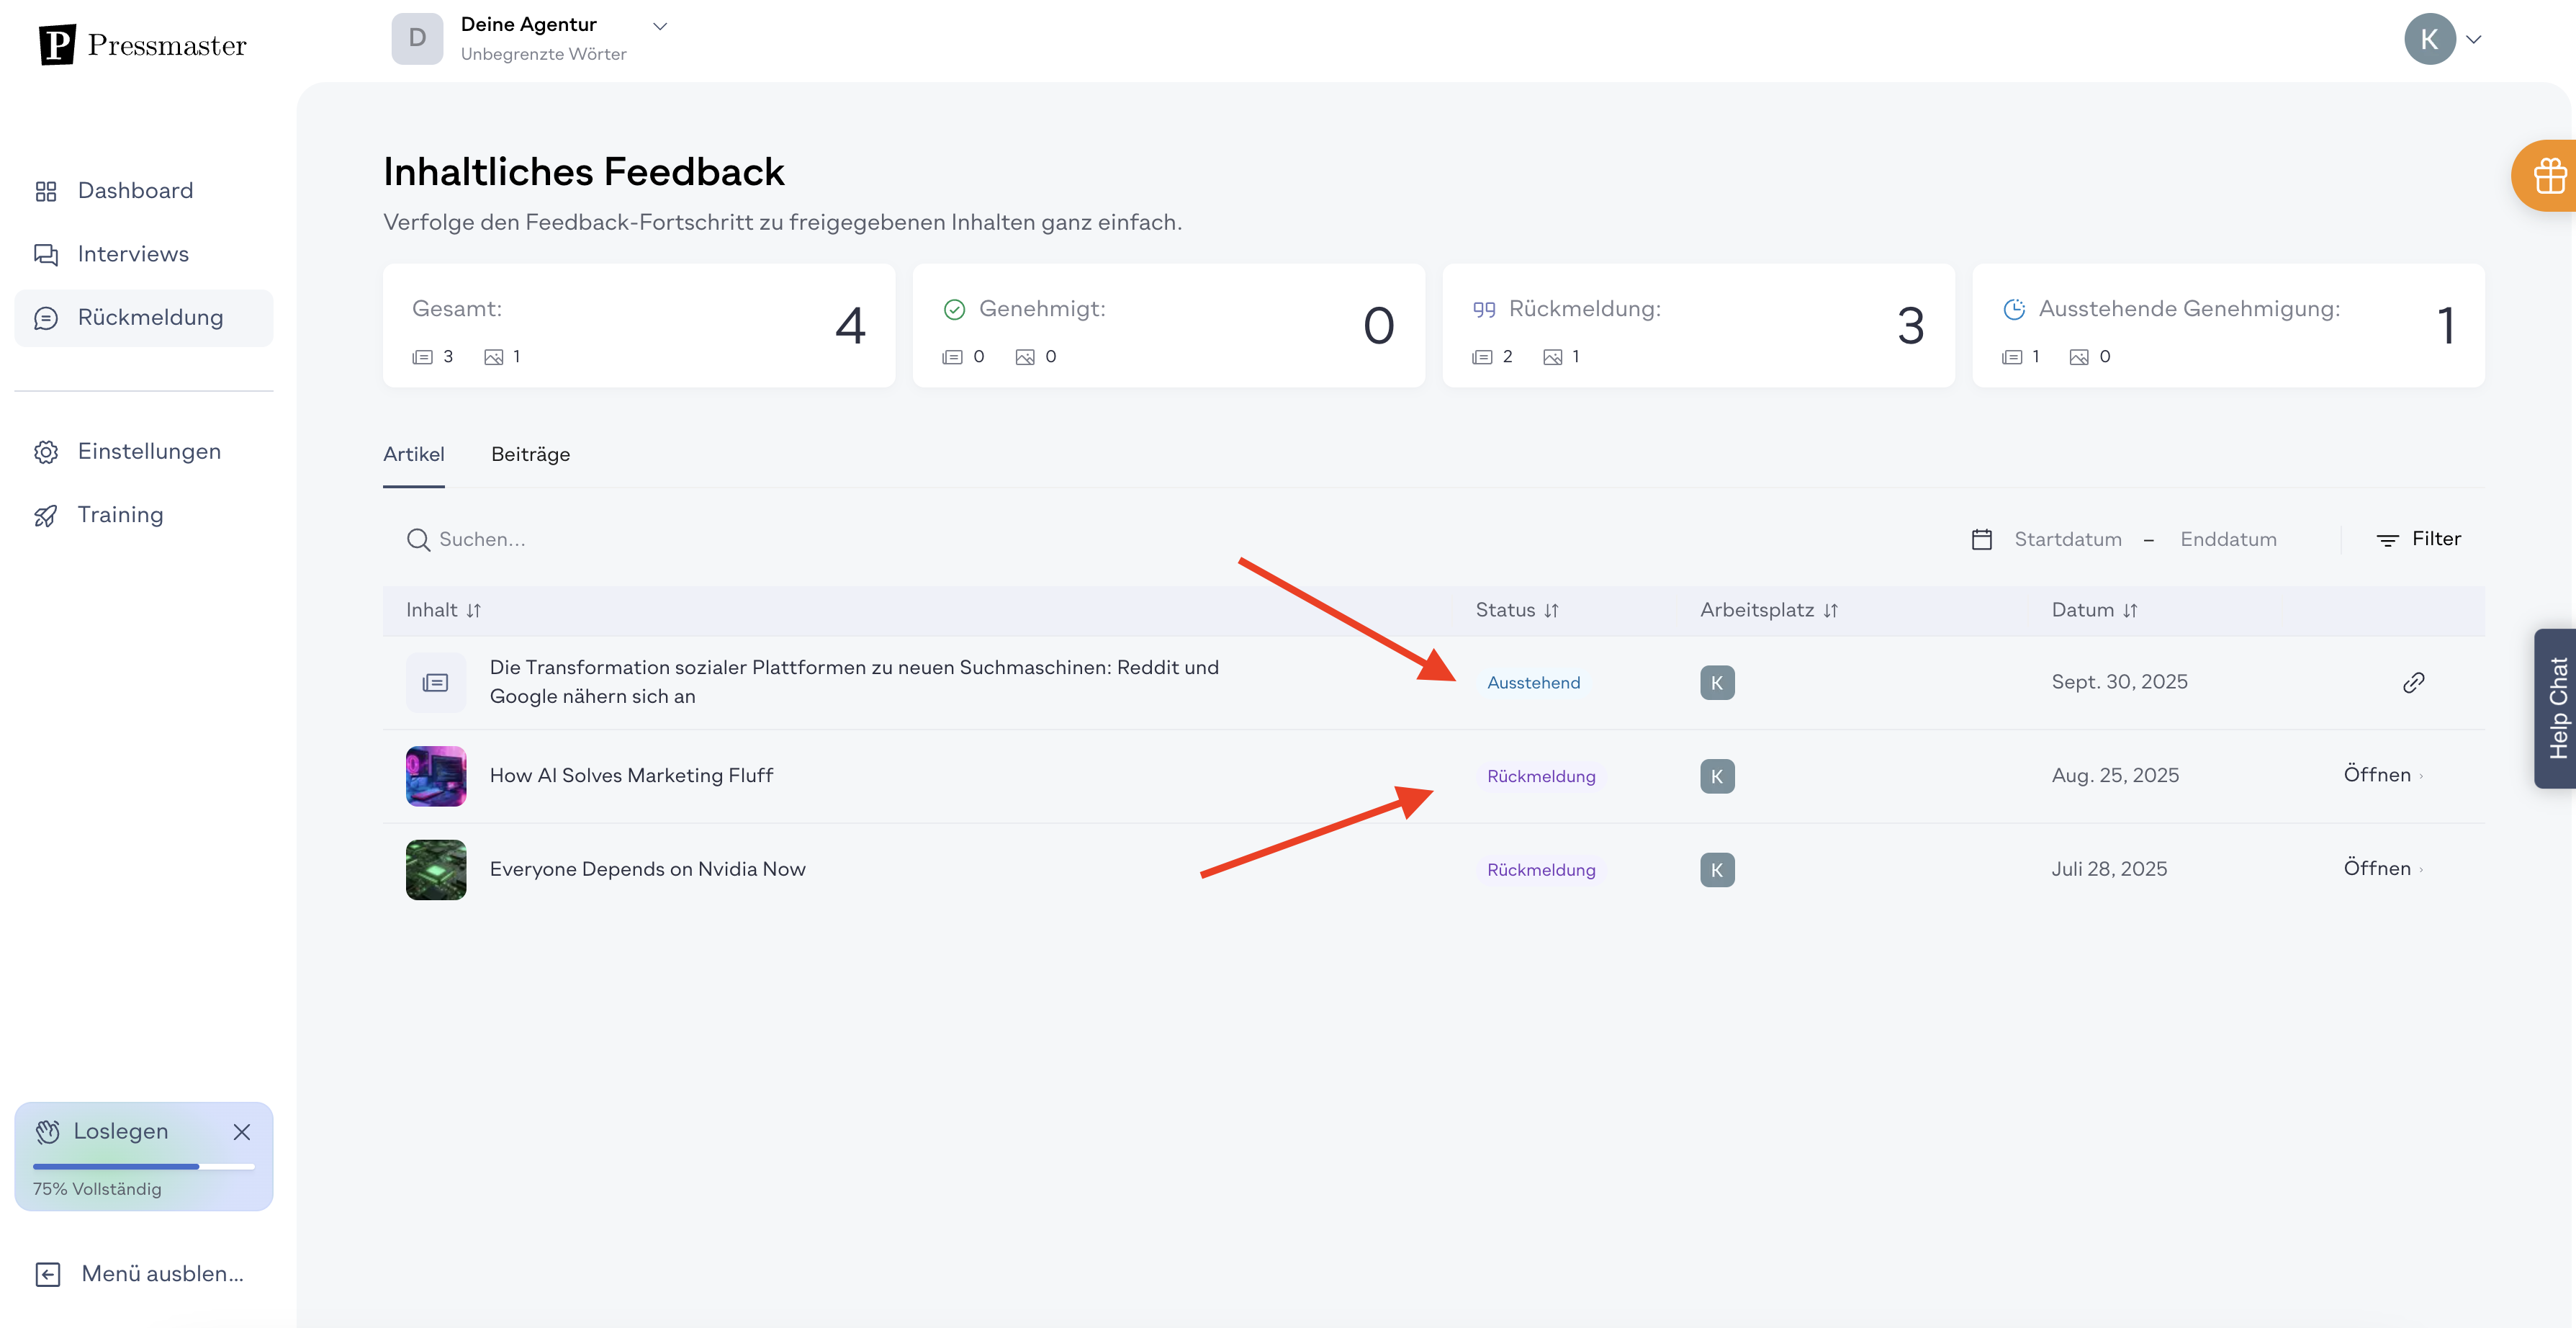Viewport: 2576px width, 1328px height.
Task: Close the Loslegen onboarding card
Action: [241, 1132]
